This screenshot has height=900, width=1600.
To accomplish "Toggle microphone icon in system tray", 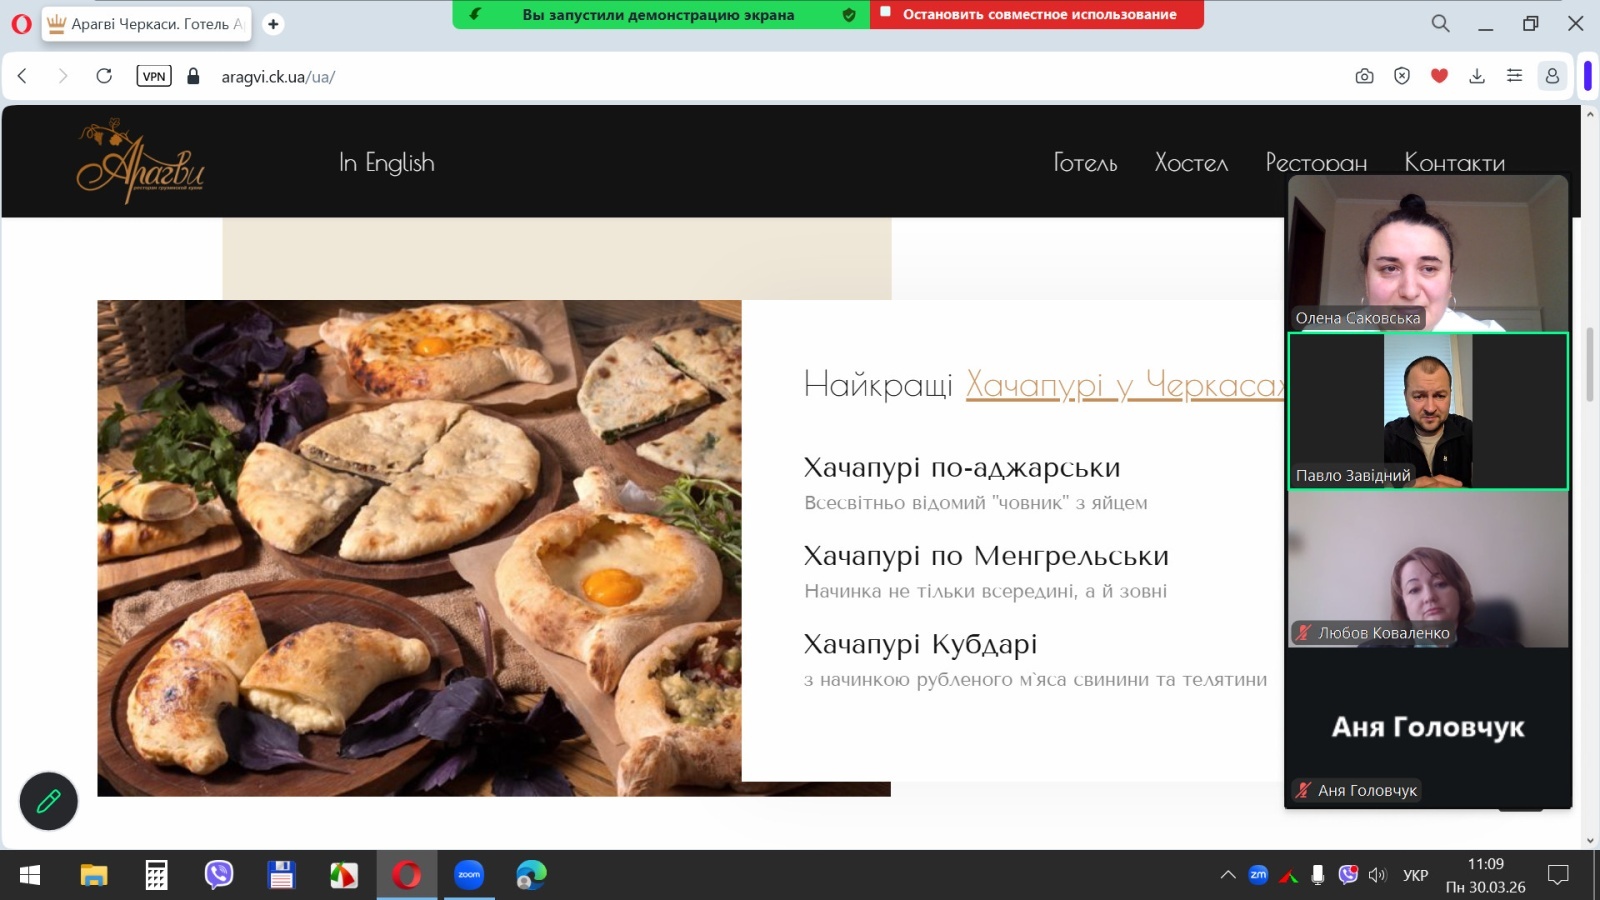I will click(1318, 875).
